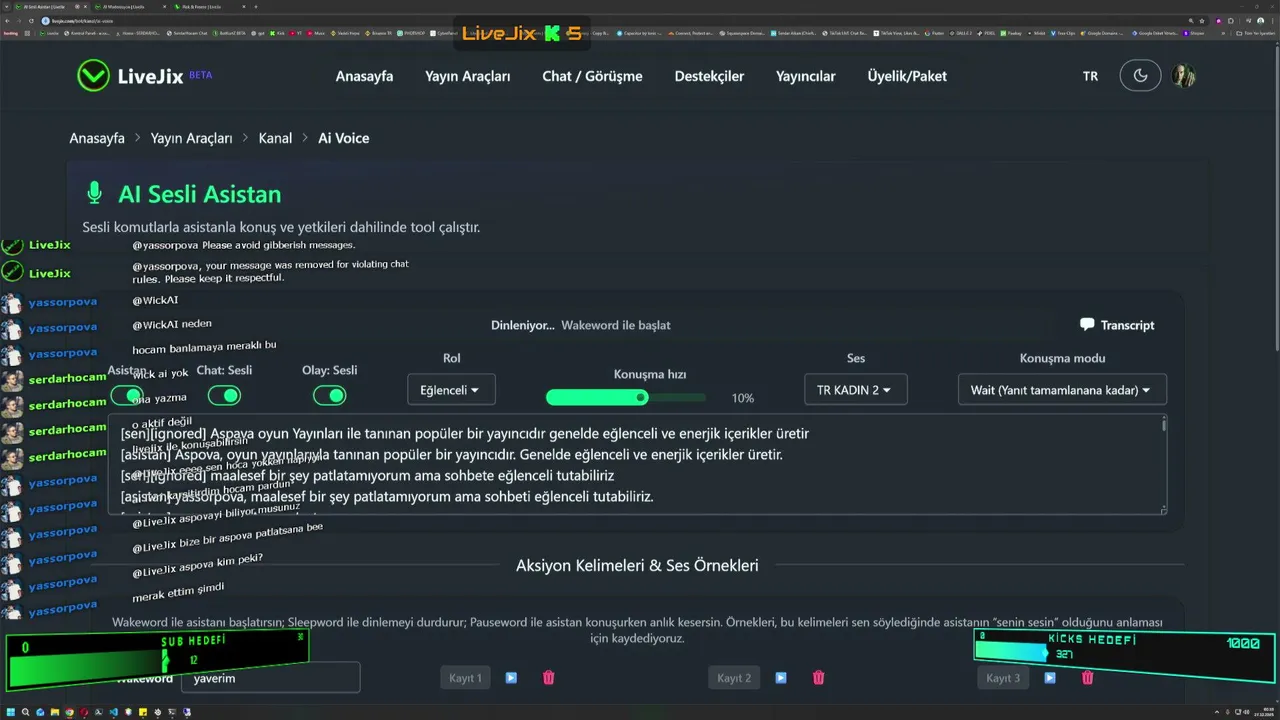Open the Yayıncılar menu

pos(805,76)
